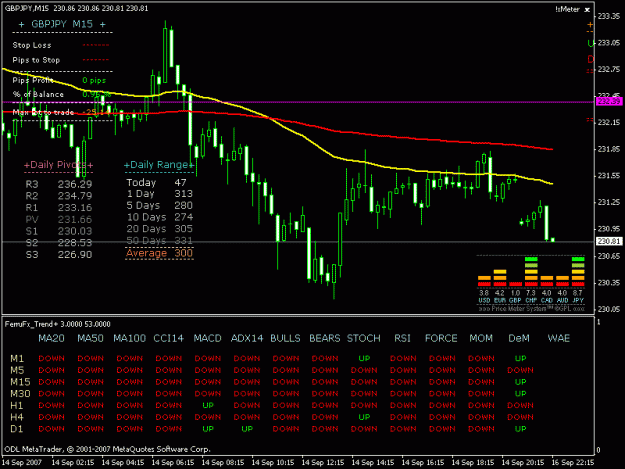The image size is (625, 469).
Task: Click the UP value in M1 STOCH cell
Action: [364, 358]
